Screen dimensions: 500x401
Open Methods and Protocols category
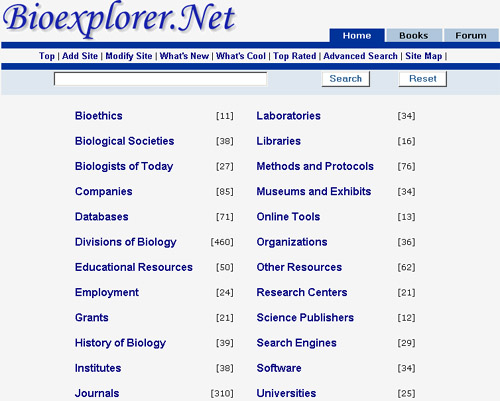coord(315,166)
